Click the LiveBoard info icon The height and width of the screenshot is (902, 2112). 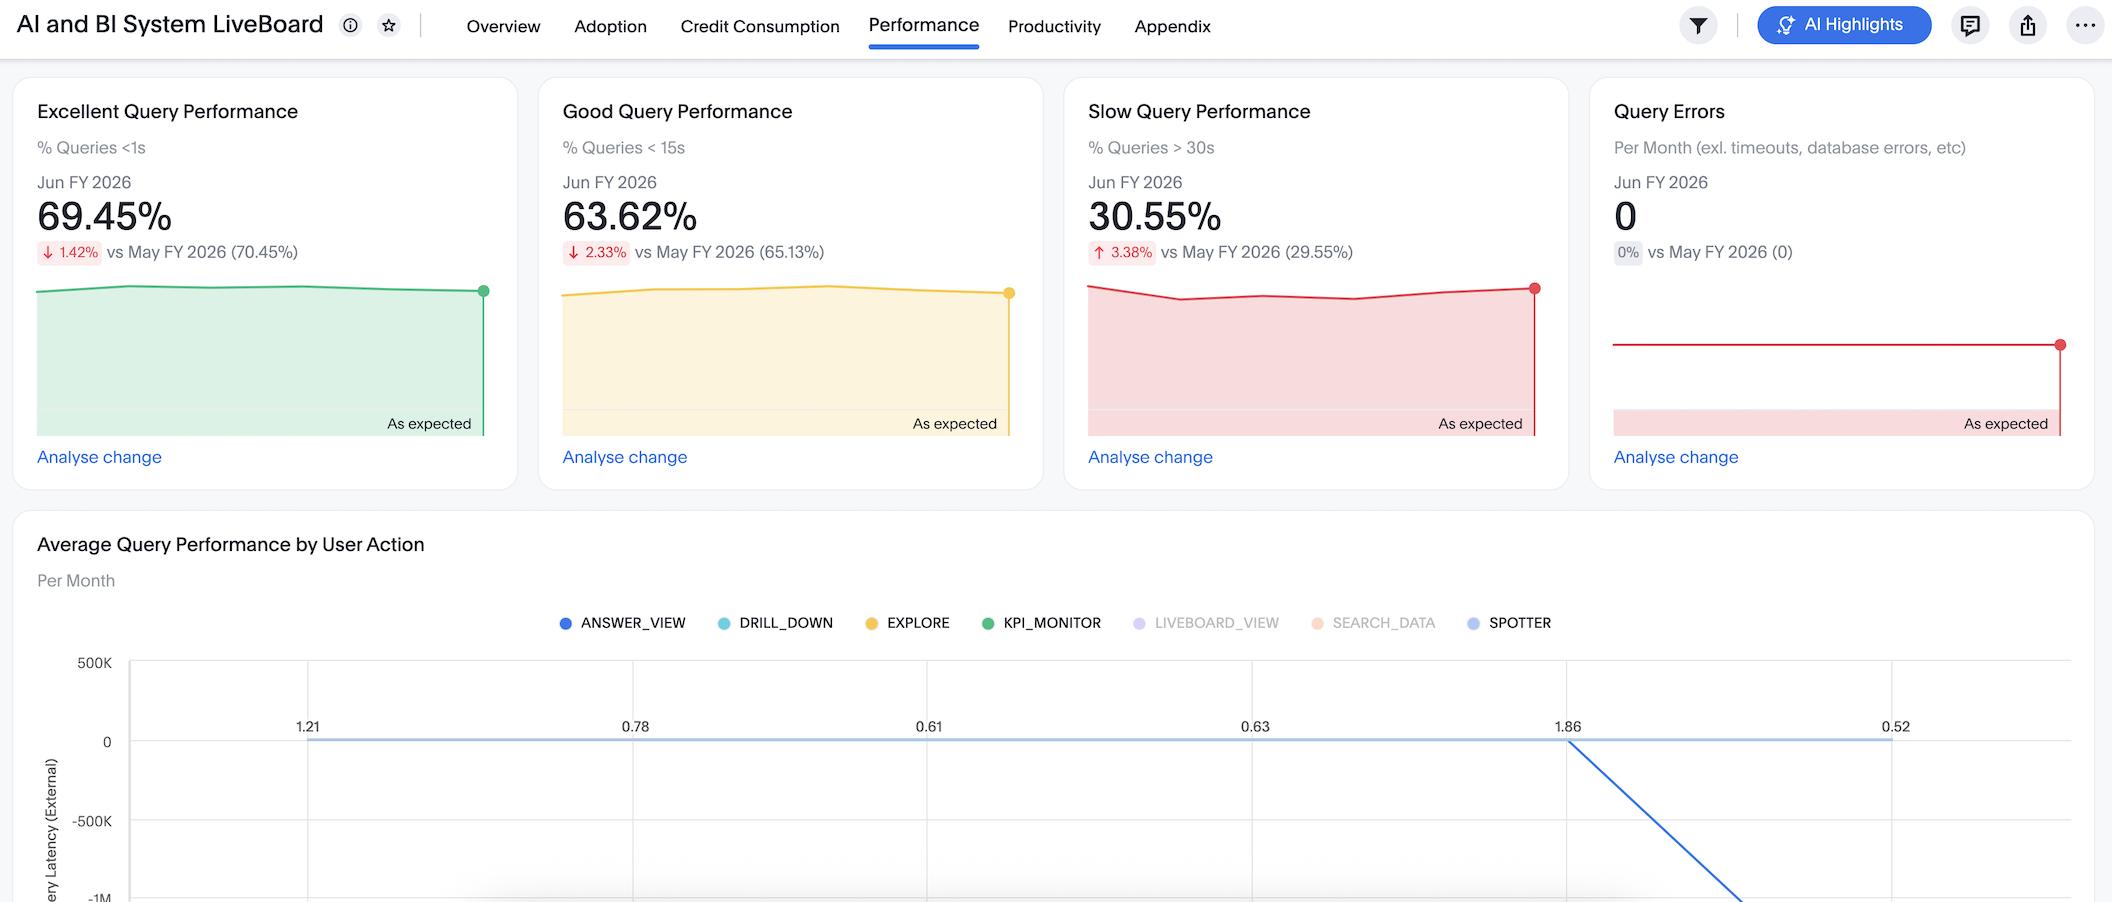[x=350, y=26]
